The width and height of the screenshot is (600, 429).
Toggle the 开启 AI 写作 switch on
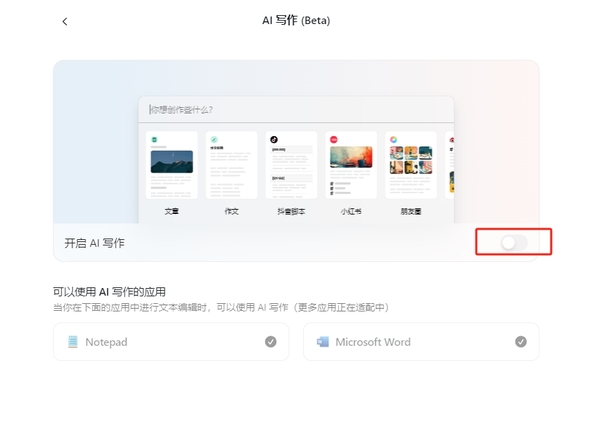pyautogui.click(x=514, y=242)
